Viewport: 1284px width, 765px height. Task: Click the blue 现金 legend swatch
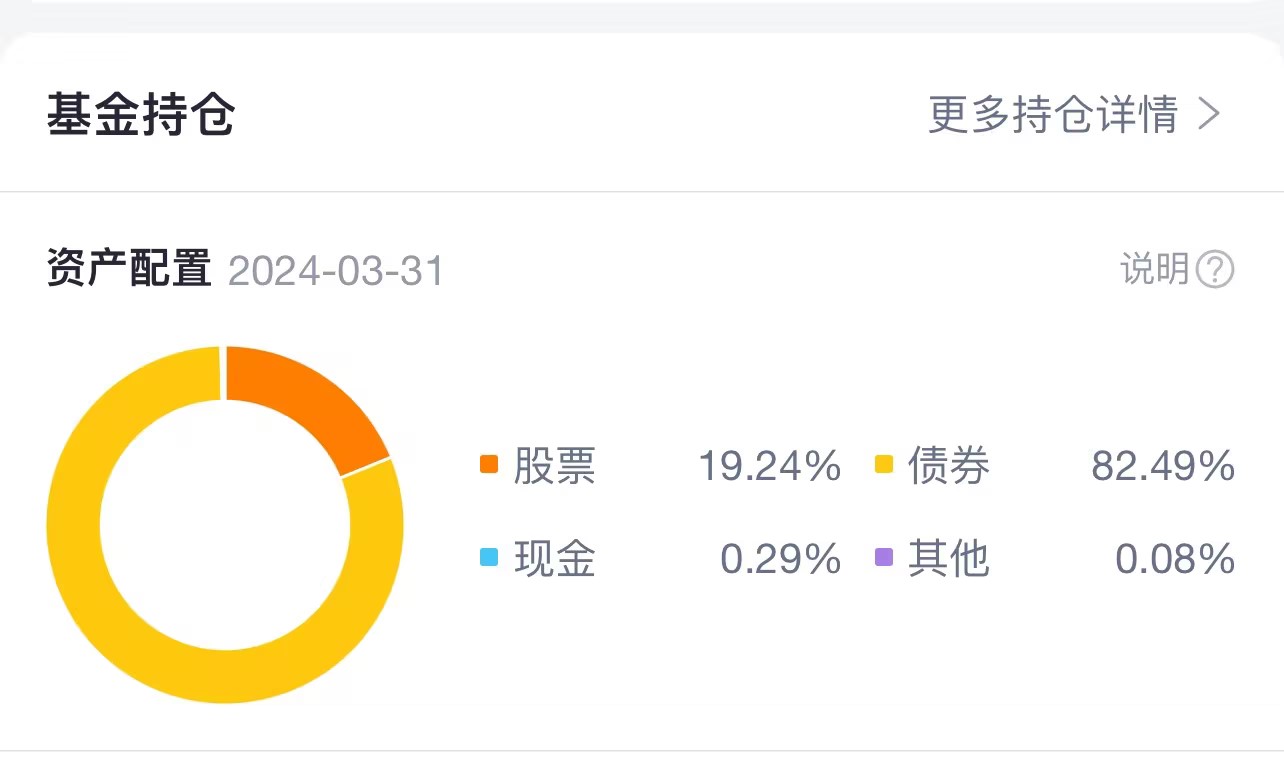(x=489, y=557)
